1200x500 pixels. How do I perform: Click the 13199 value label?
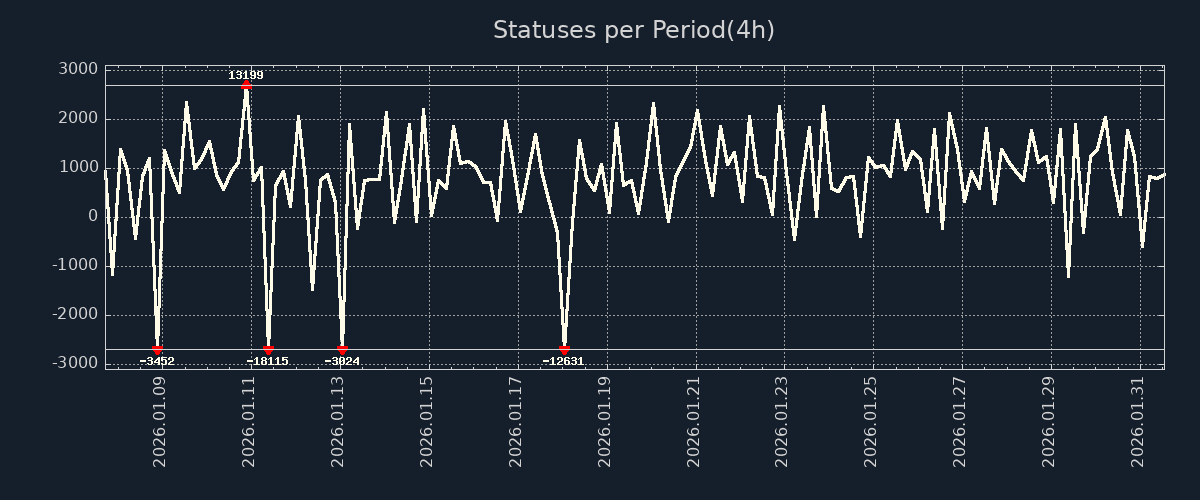[x=246, y=75]
